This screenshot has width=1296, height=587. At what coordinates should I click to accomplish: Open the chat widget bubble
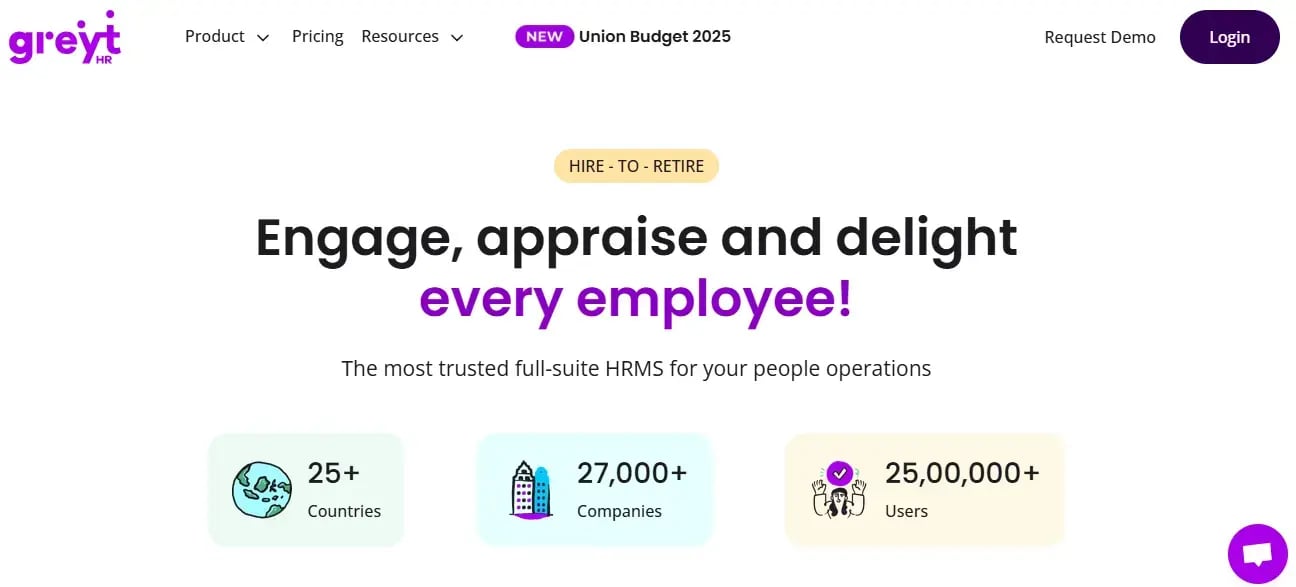(x=1257, y=553)
